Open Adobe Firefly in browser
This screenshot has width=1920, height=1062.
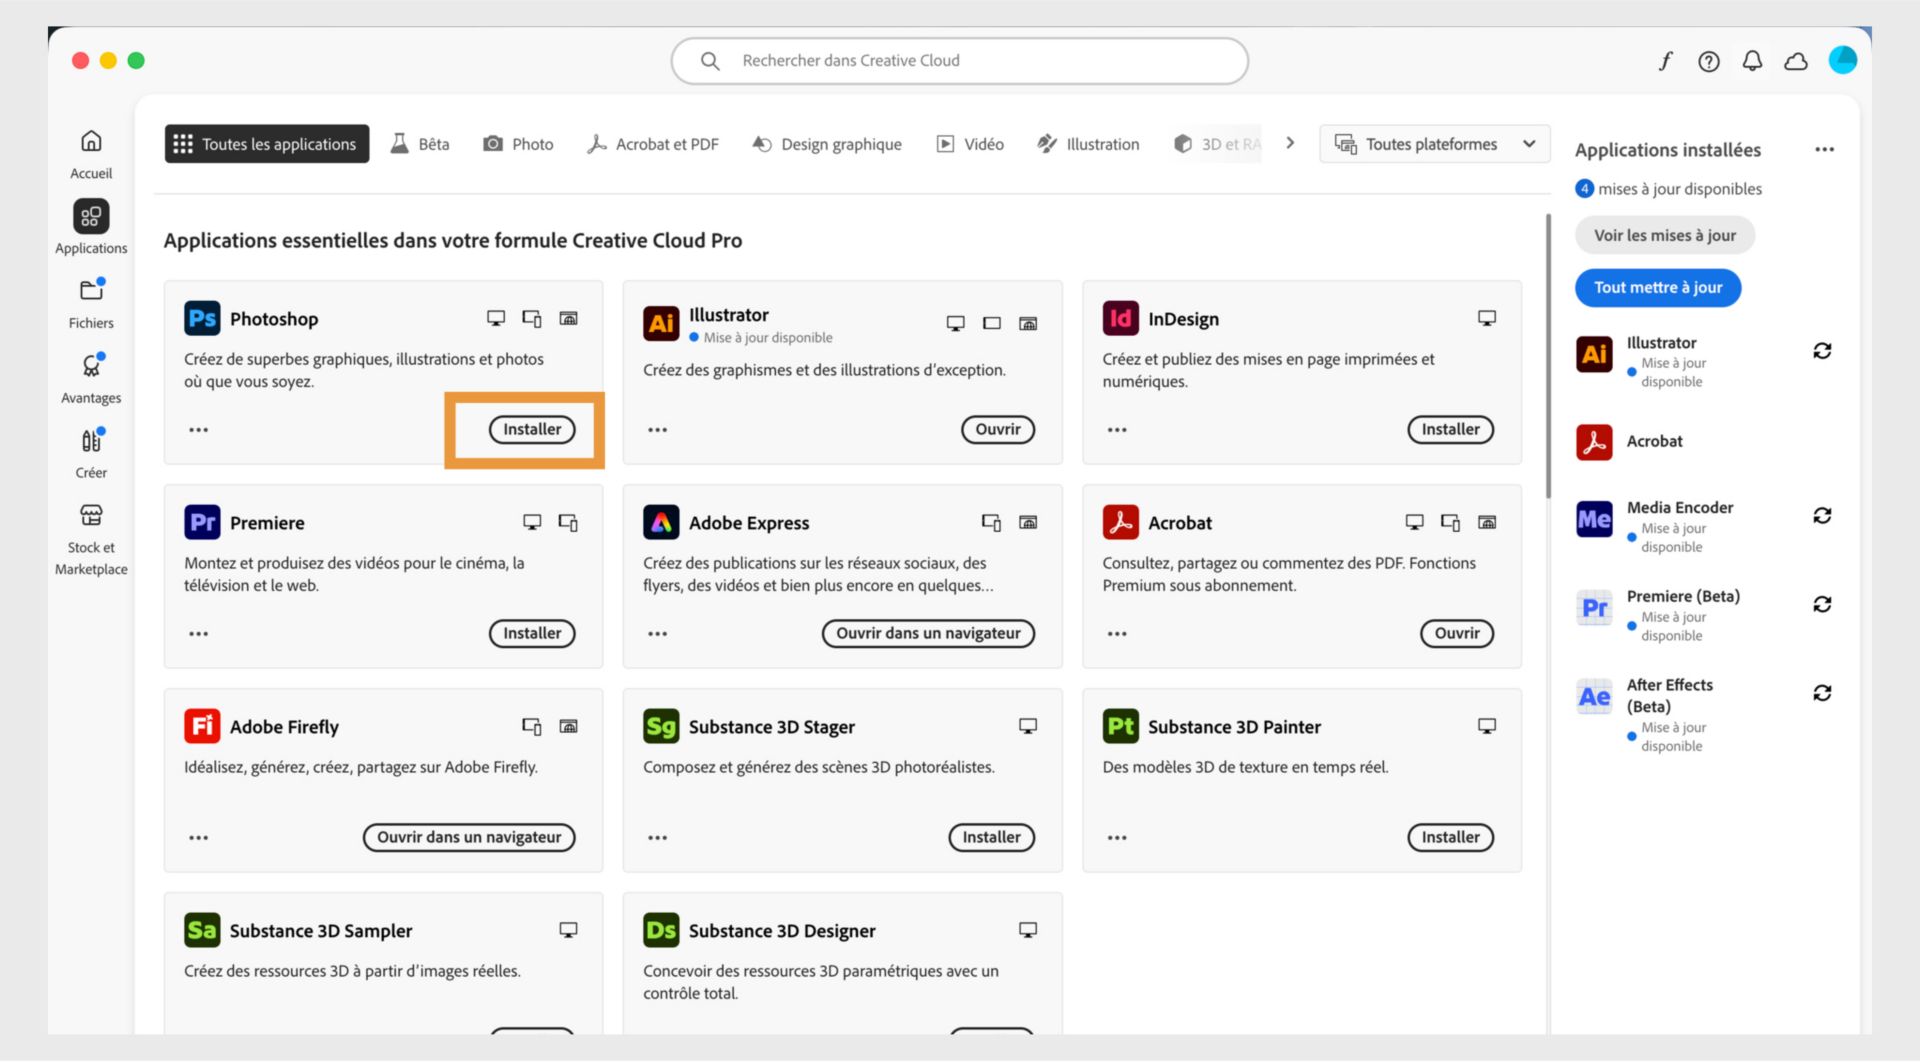(469, 838)
